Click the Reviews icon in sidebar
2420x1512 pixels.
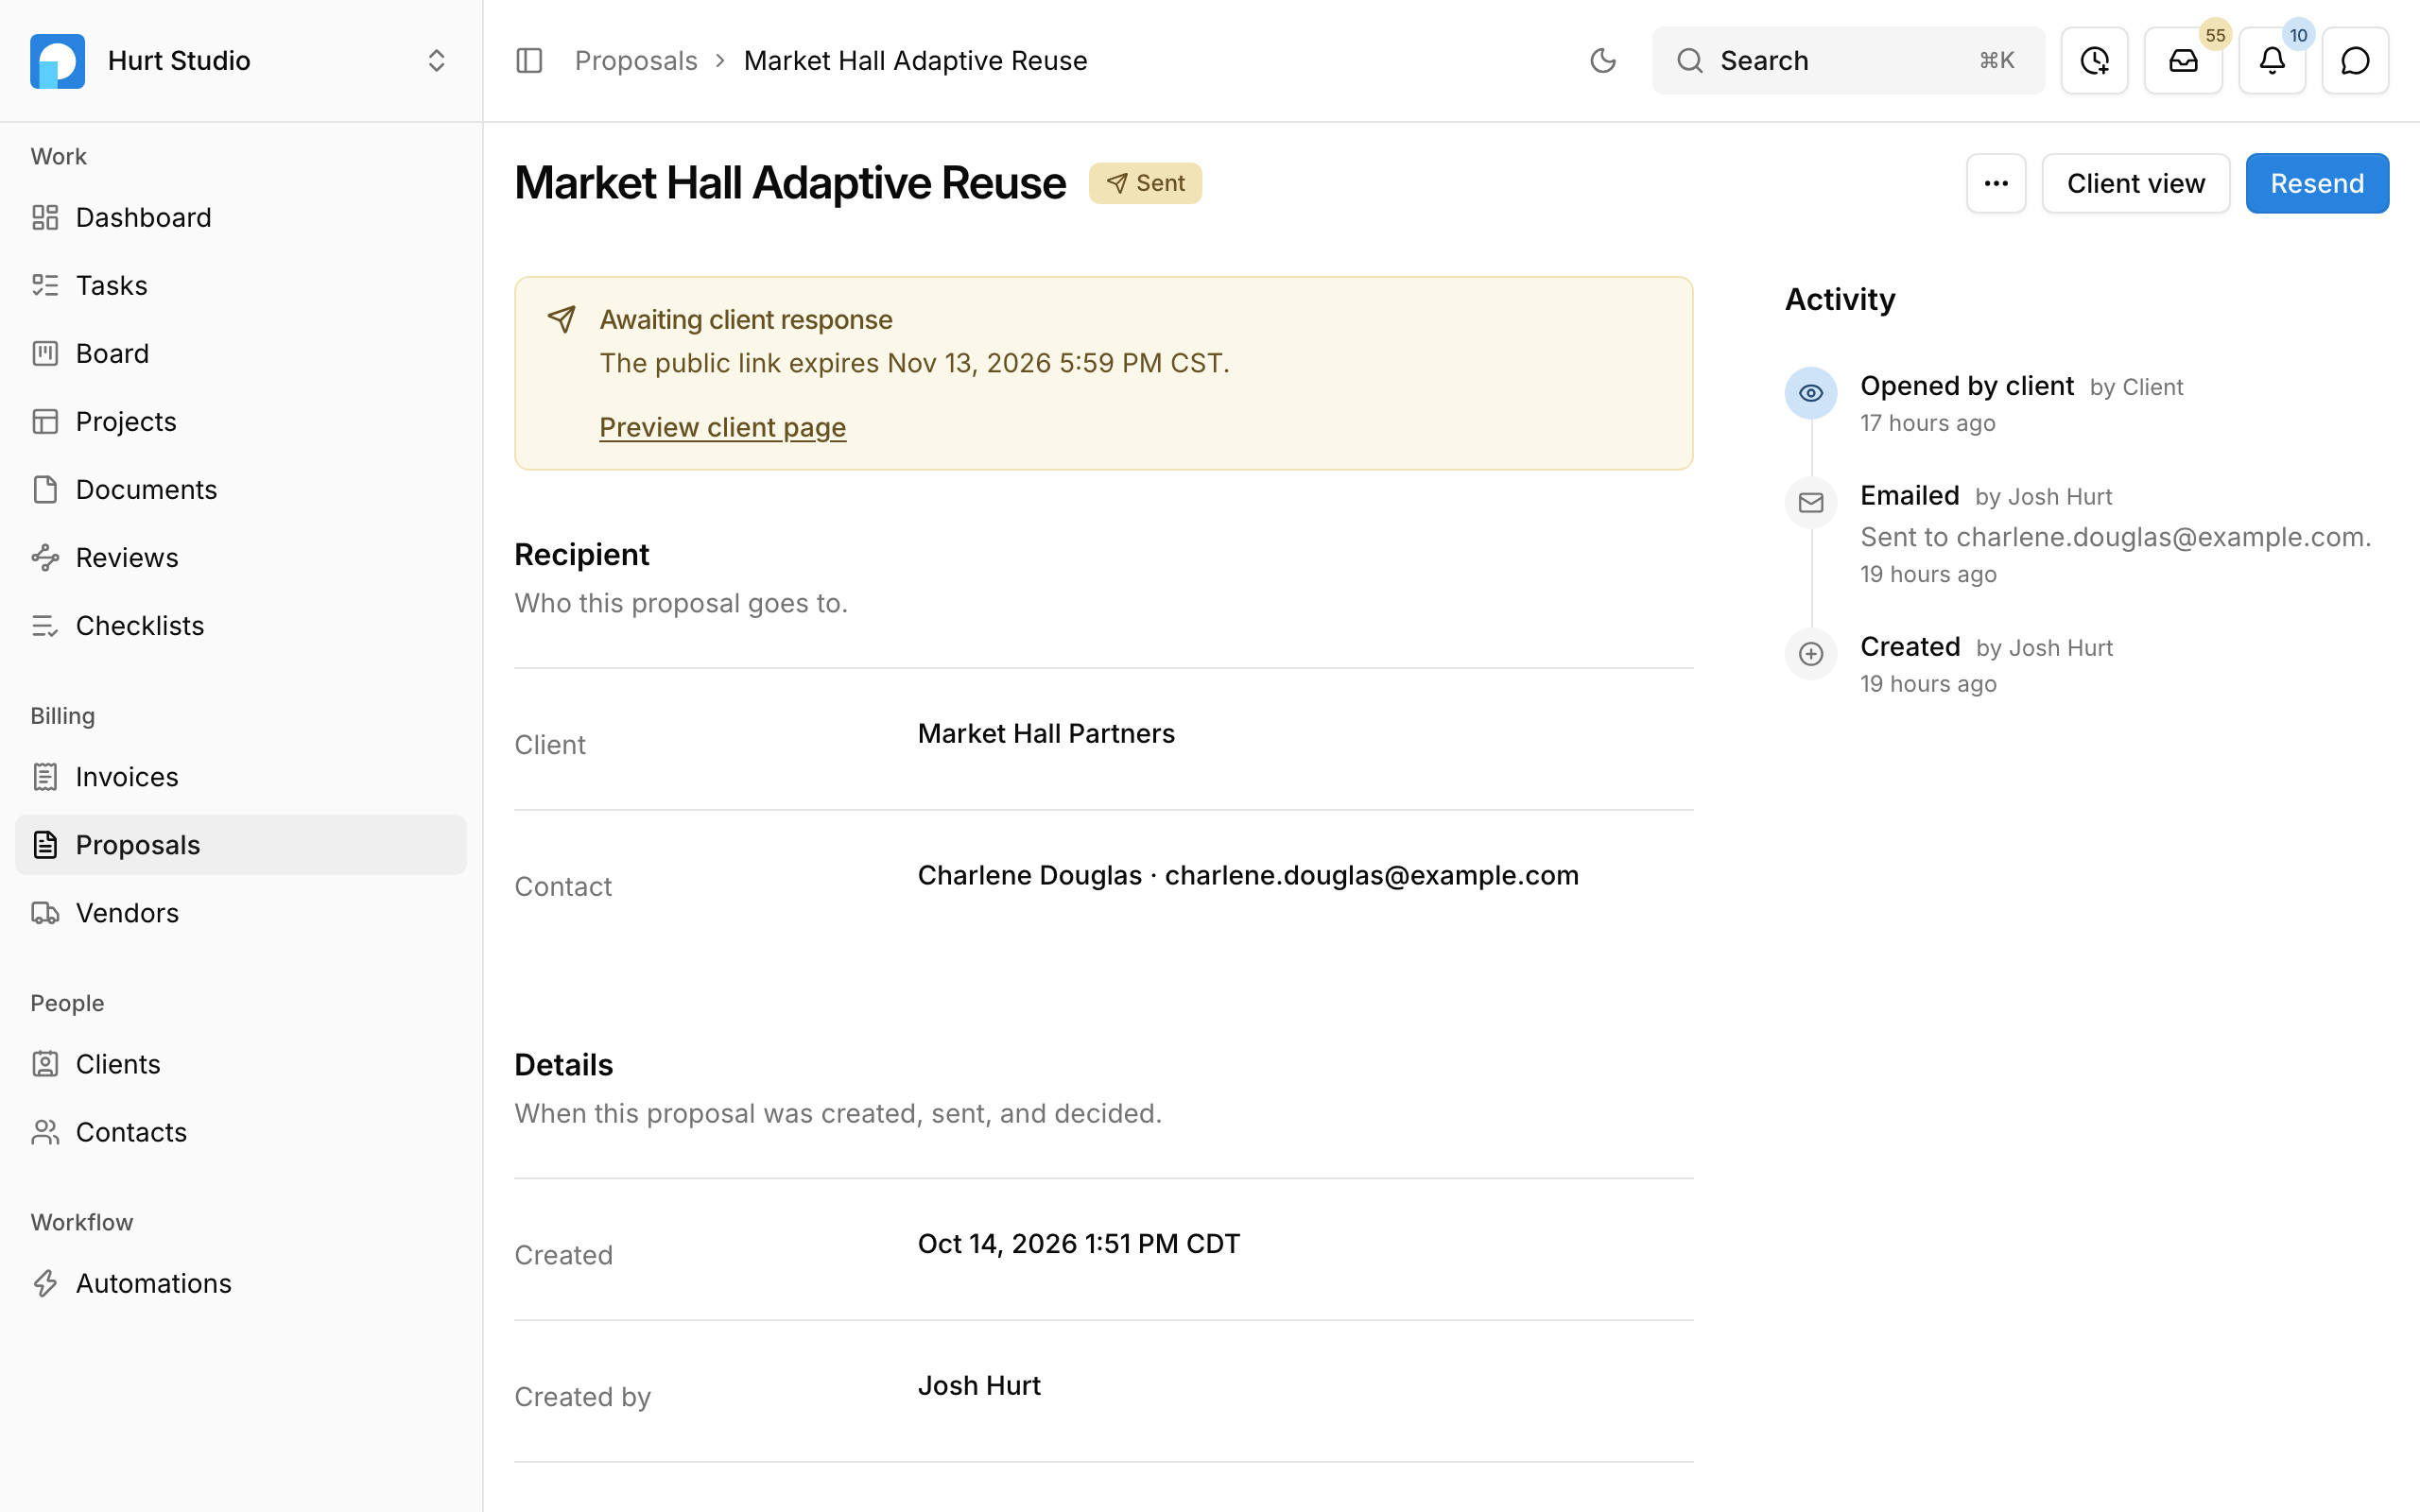[45, 557]
